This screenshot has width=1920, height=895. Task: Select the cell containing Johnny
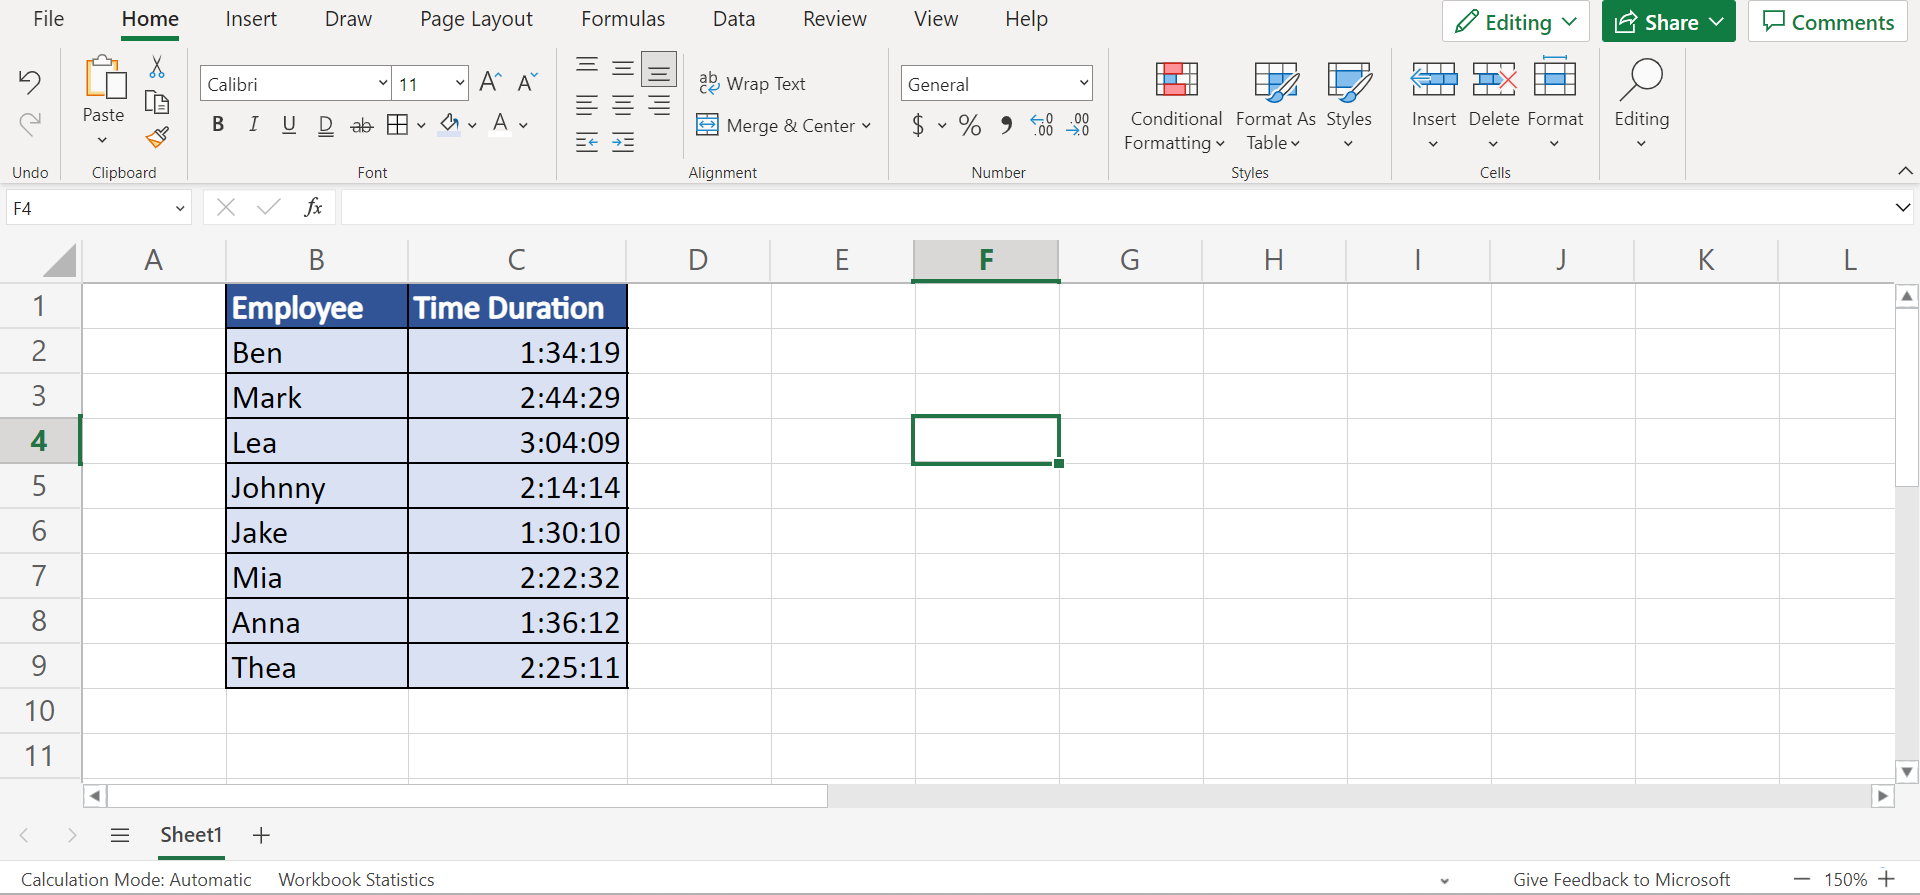click(317, 487)
